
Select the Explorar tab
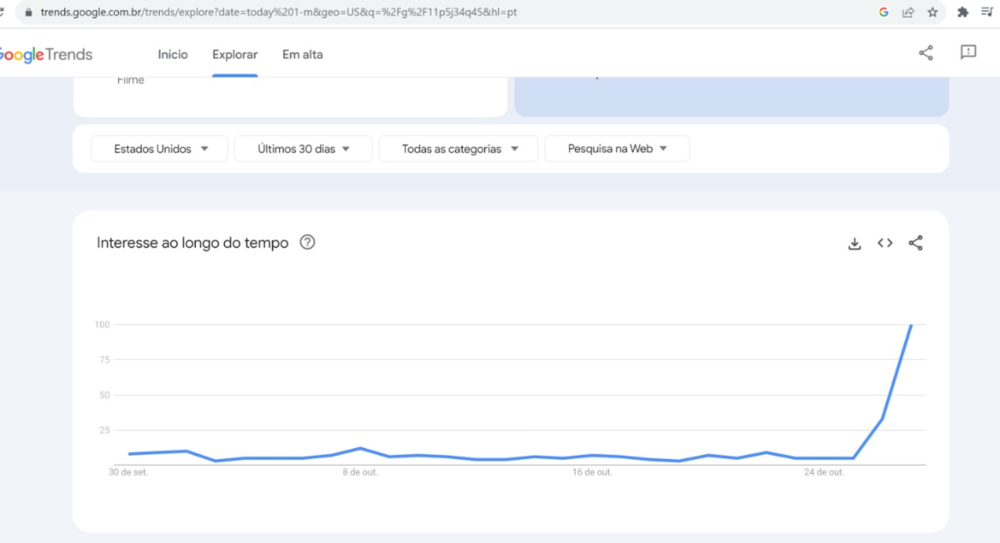[x=235, y=54]
